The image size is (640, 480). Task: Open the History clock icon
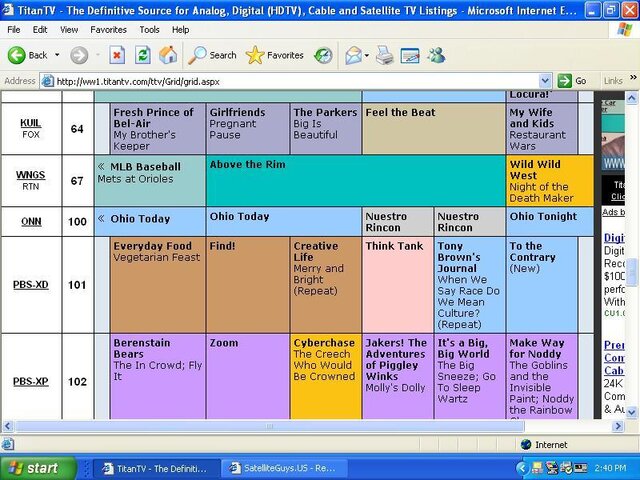click(x=323, y=55)
